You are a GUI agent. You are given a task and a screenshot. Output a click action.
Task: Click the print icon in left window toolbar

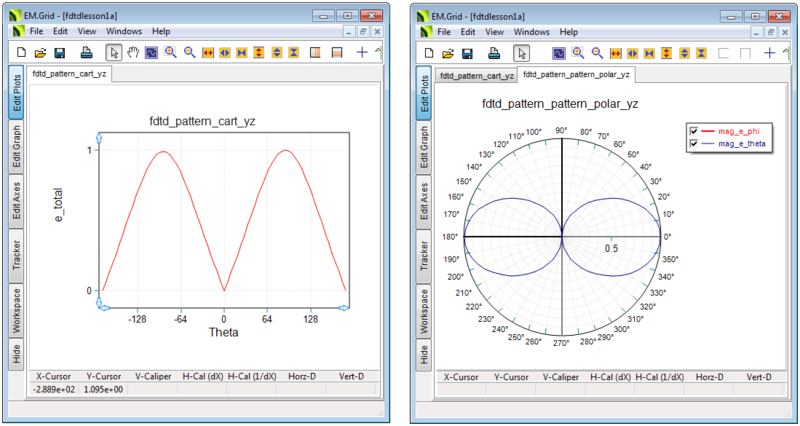click(86, 52)
